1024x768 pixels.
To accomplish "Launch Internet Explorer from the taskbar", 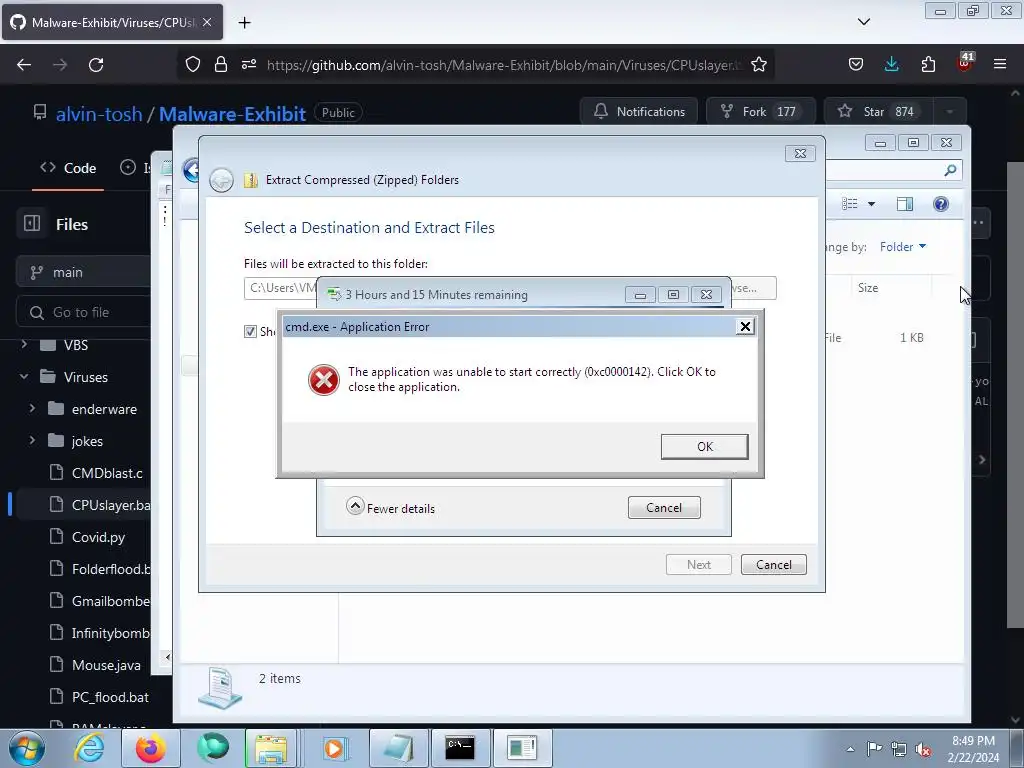I will 89,748.
